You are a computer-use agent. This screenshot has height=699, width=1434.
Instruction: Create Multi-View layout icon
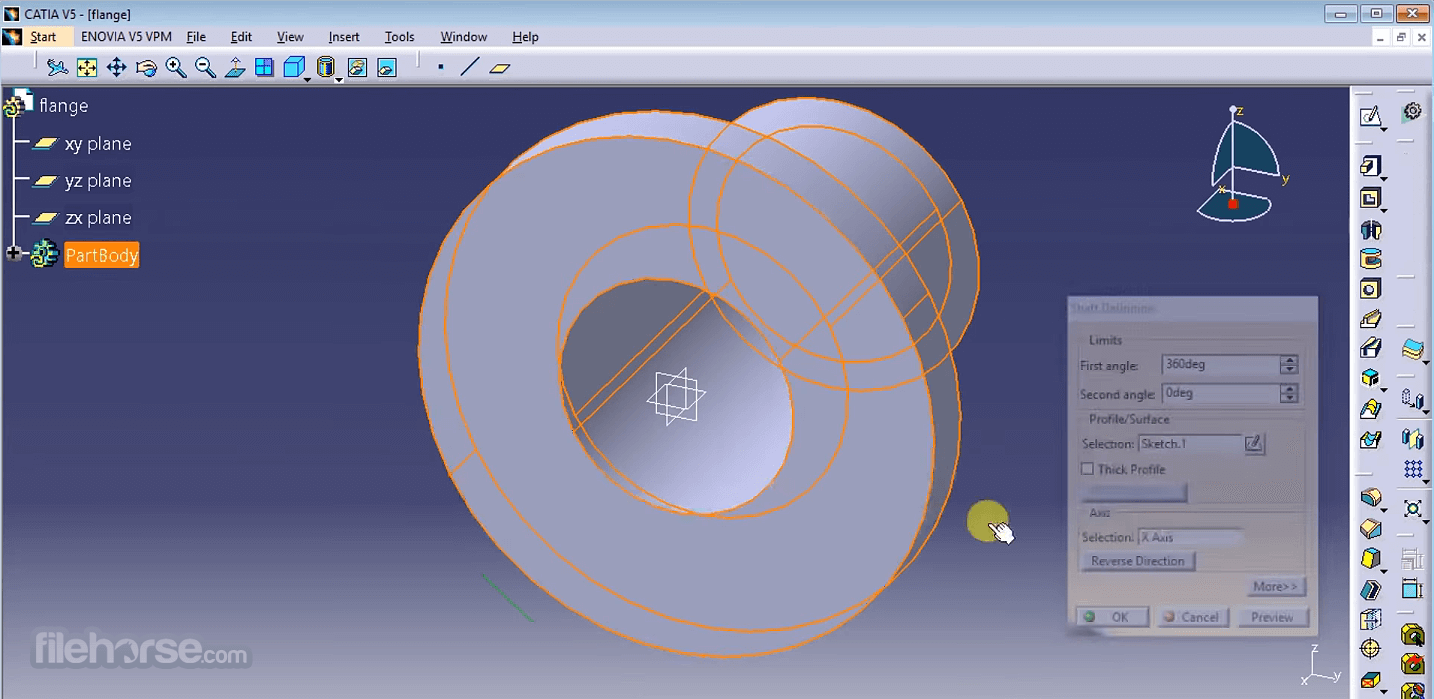point(264,67)
